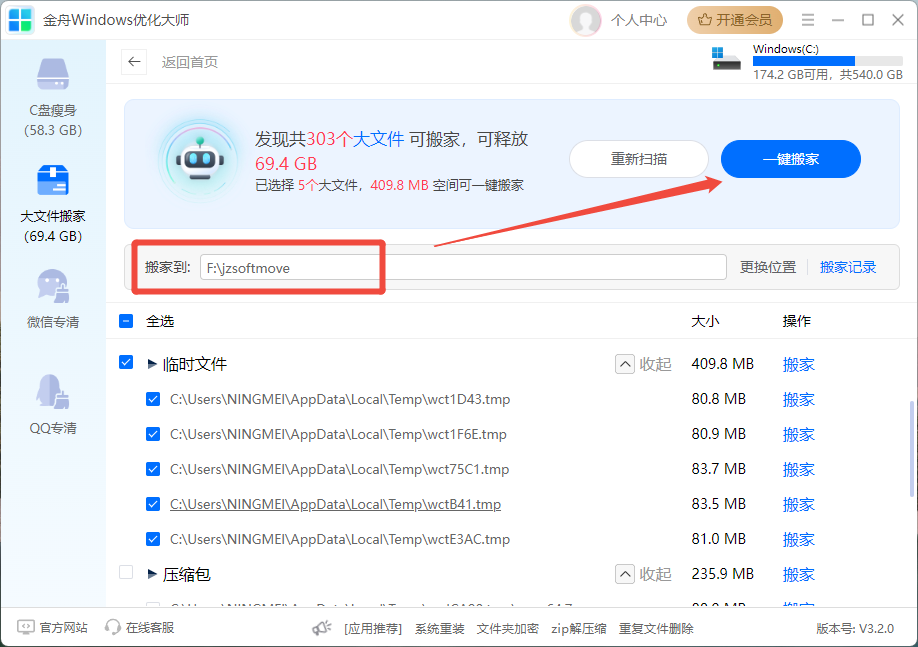Click the wctB41.tmp file path
The image size is (918, 647).
pos(335,504)
